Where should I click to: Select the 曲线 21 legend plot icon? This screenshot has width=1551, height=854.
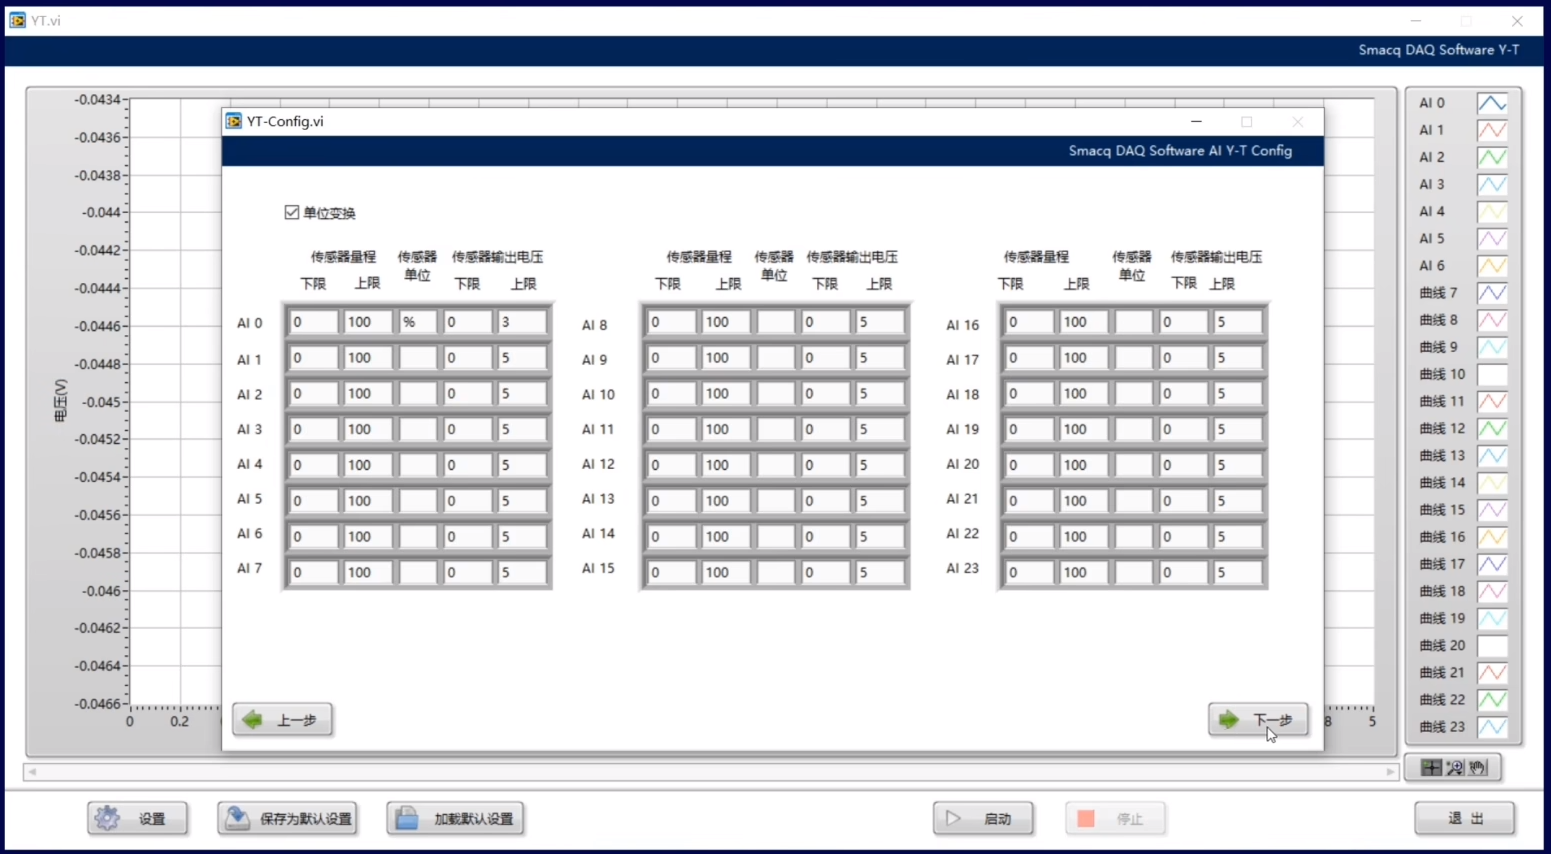pyautogui.click(x=1492, y=672)
